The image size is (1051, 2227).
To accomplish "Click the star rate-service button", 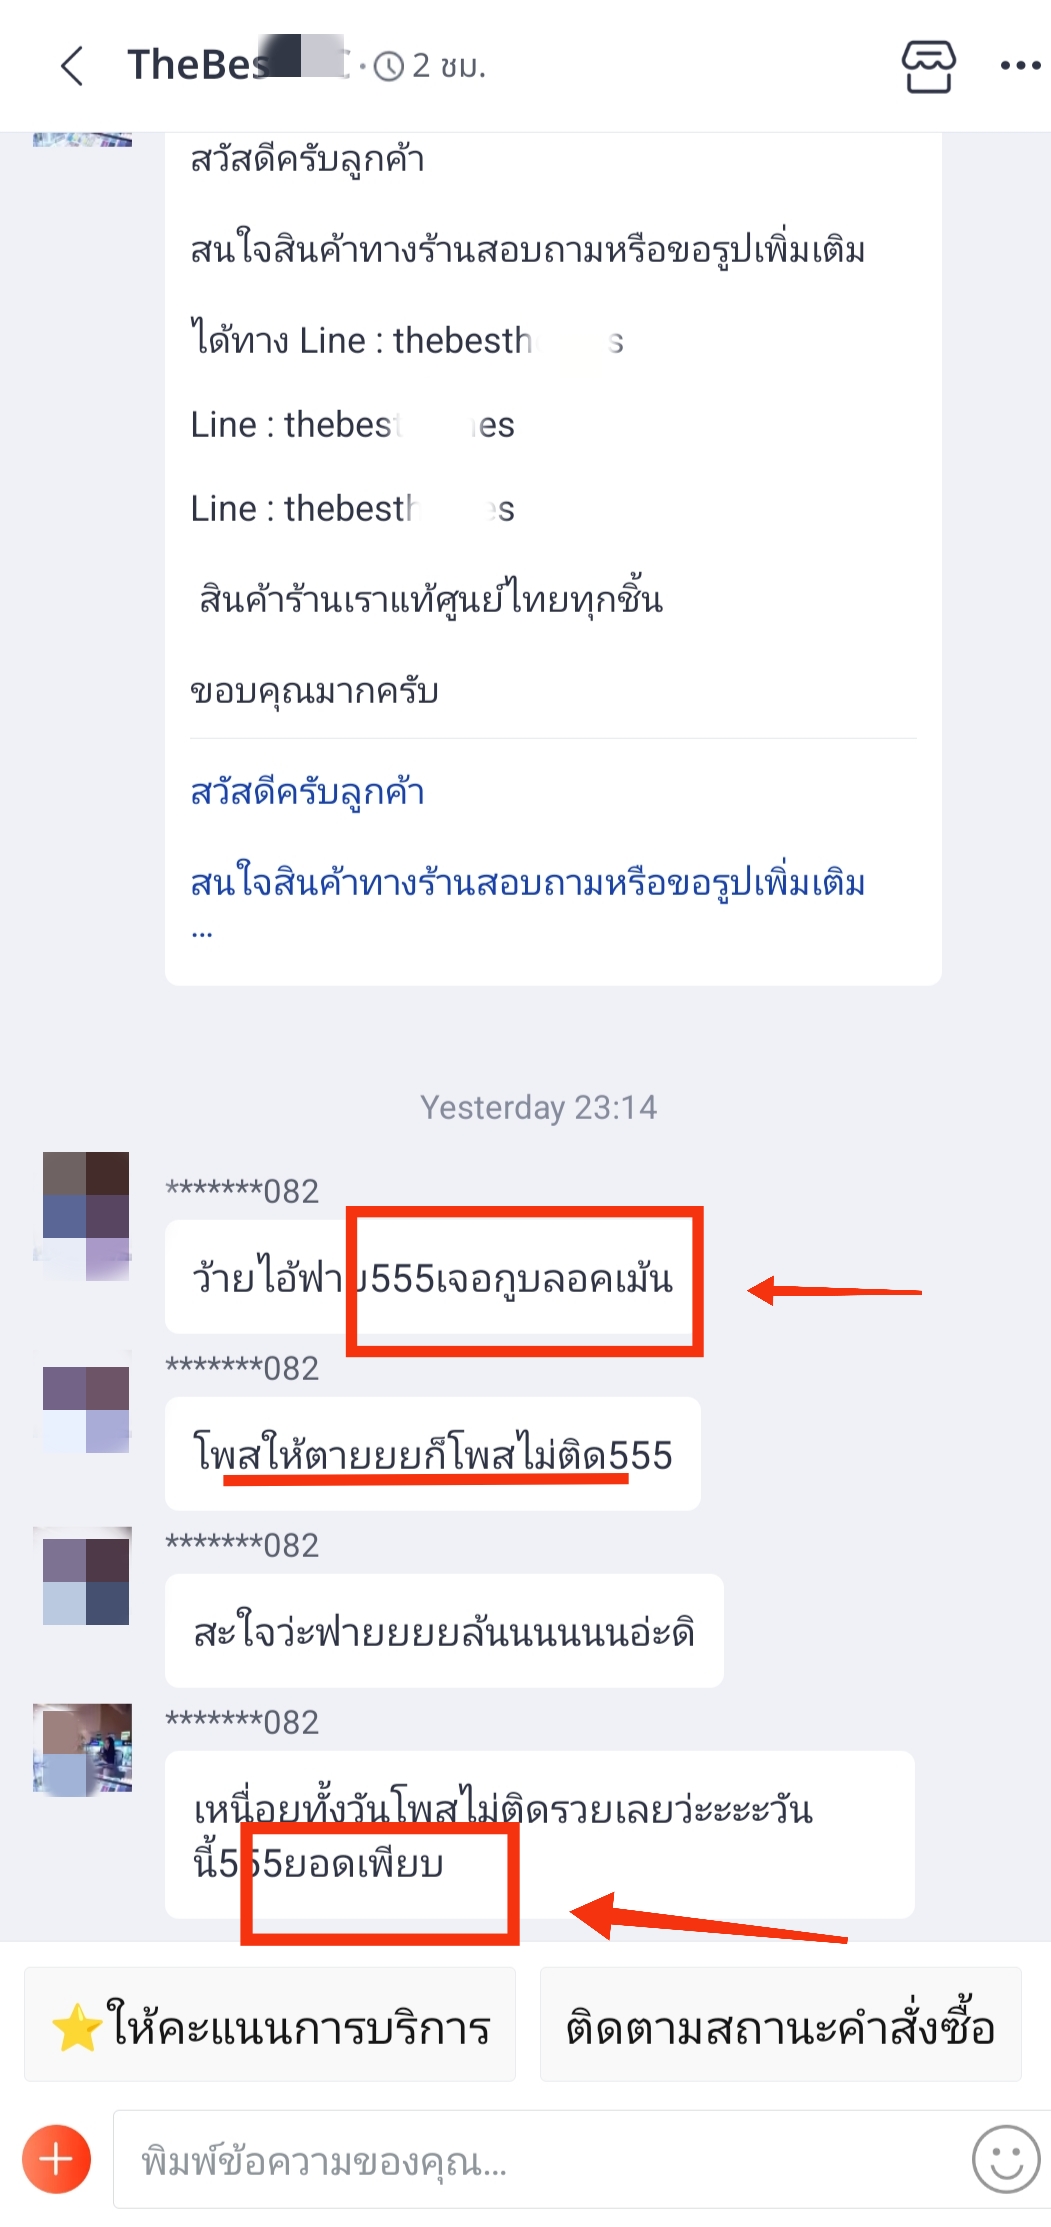I will (270, 2024).
